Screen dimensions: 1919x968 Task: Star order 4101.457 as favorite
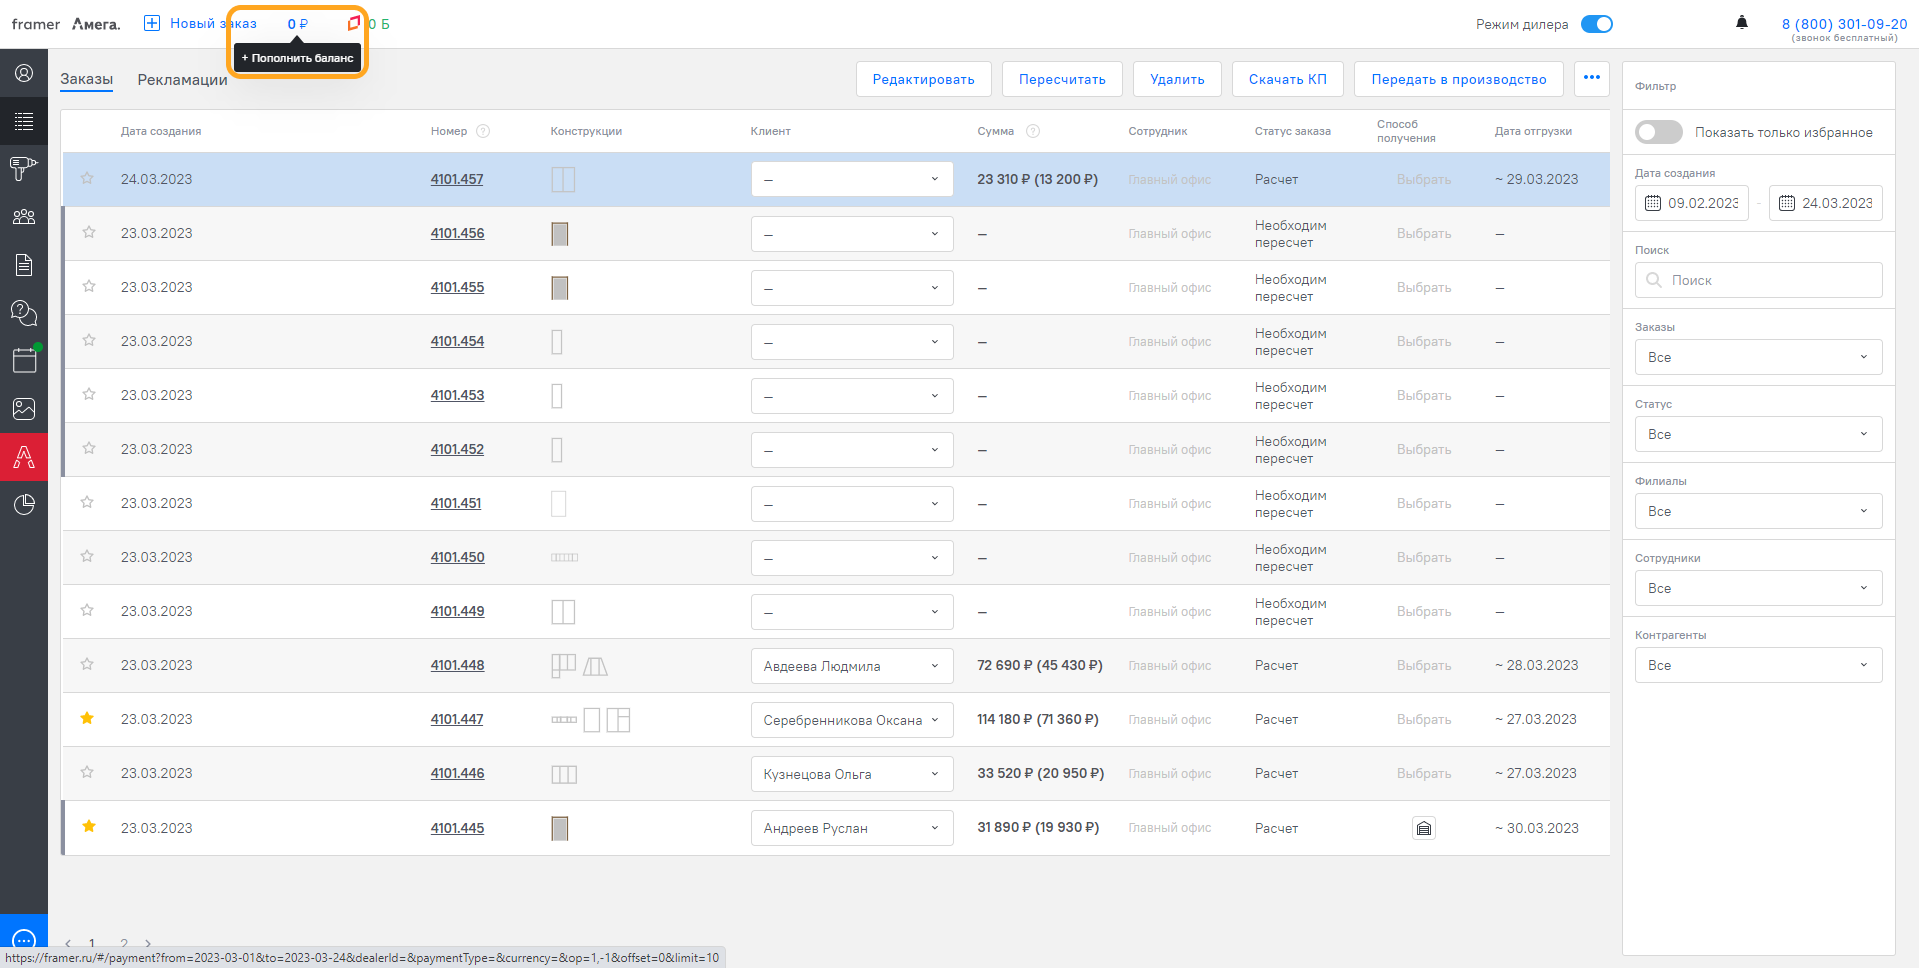tap(87, 178)
